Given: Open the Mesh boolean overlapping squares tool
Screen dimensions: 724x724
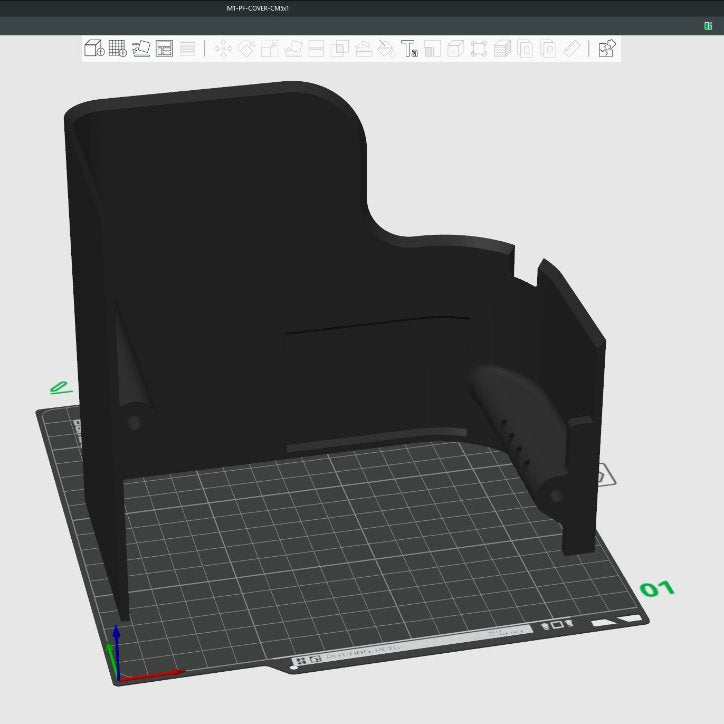Looking at the screenshot, I should click(339, 48).
